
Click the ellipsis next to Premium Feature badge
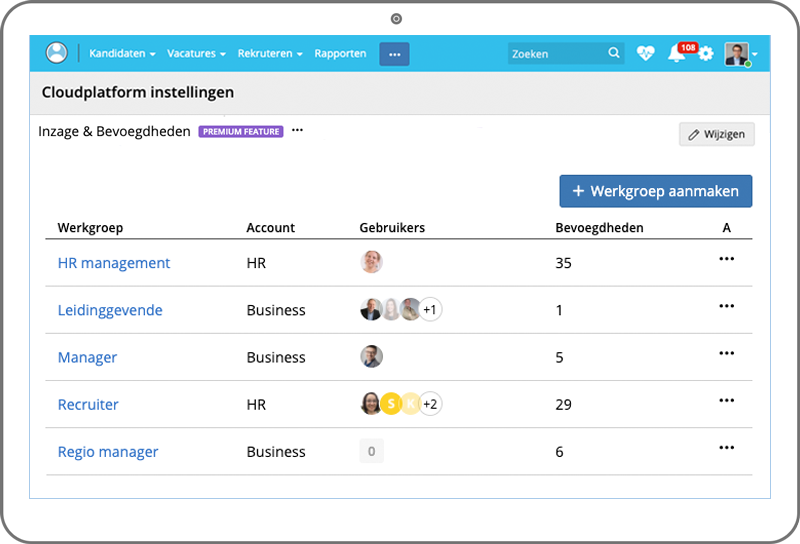pyautogui.click(x=297, y=131)
